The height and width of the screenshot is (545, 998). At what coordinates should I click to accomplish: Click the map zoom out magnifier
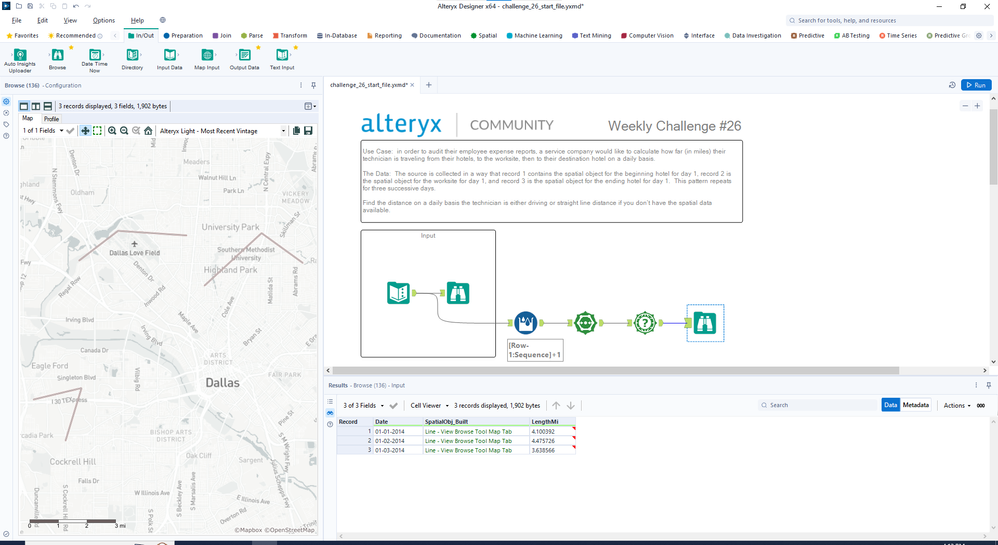(x=124, y=131)
